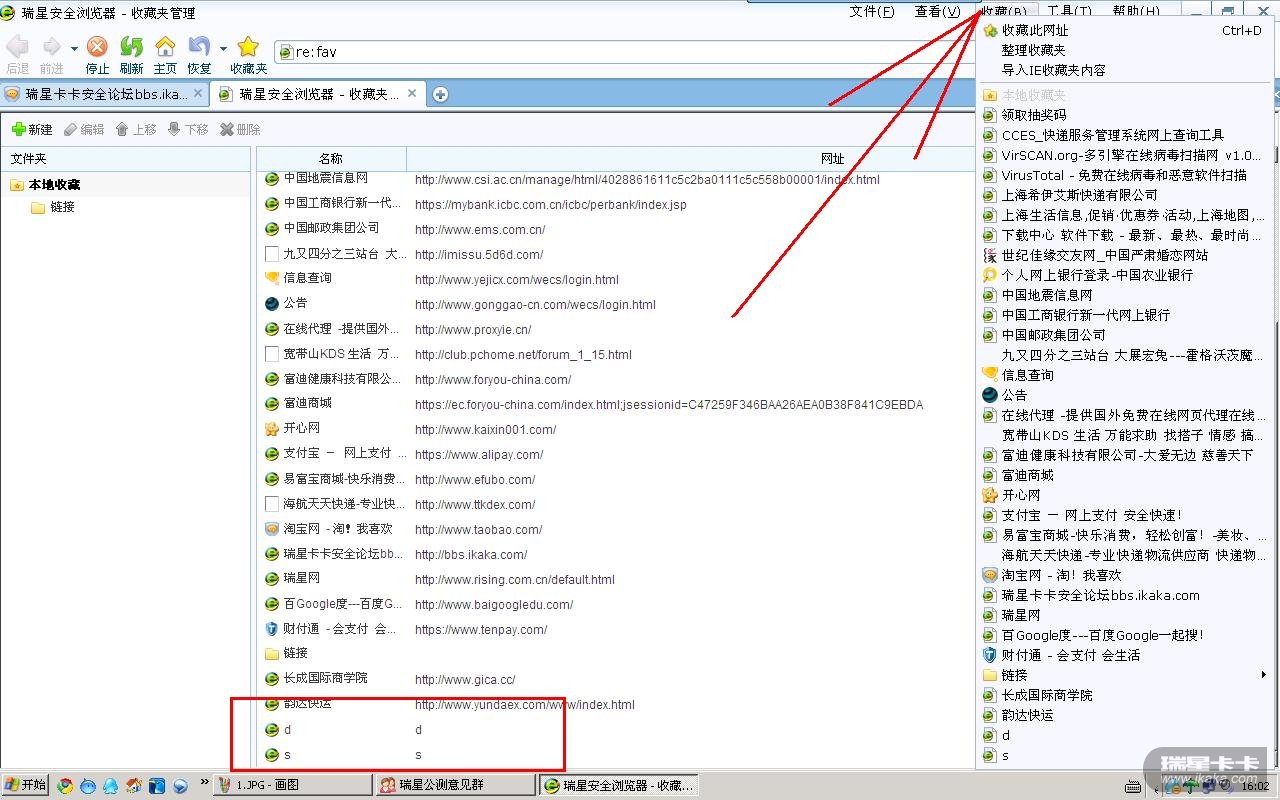Click the http://www.baigoogledu.com/ address cell
1280x800 pixels.
point(494,605)
